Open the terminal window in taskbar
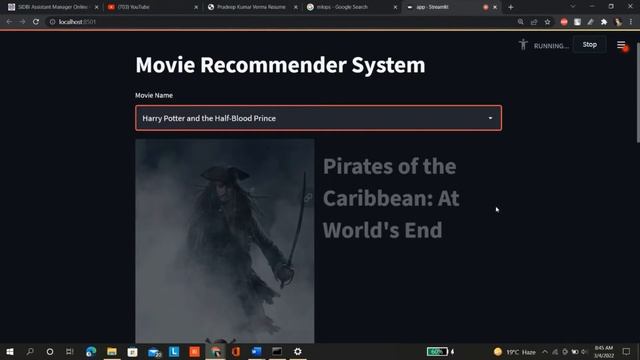 pyautogui.click(x=277, y=351)
